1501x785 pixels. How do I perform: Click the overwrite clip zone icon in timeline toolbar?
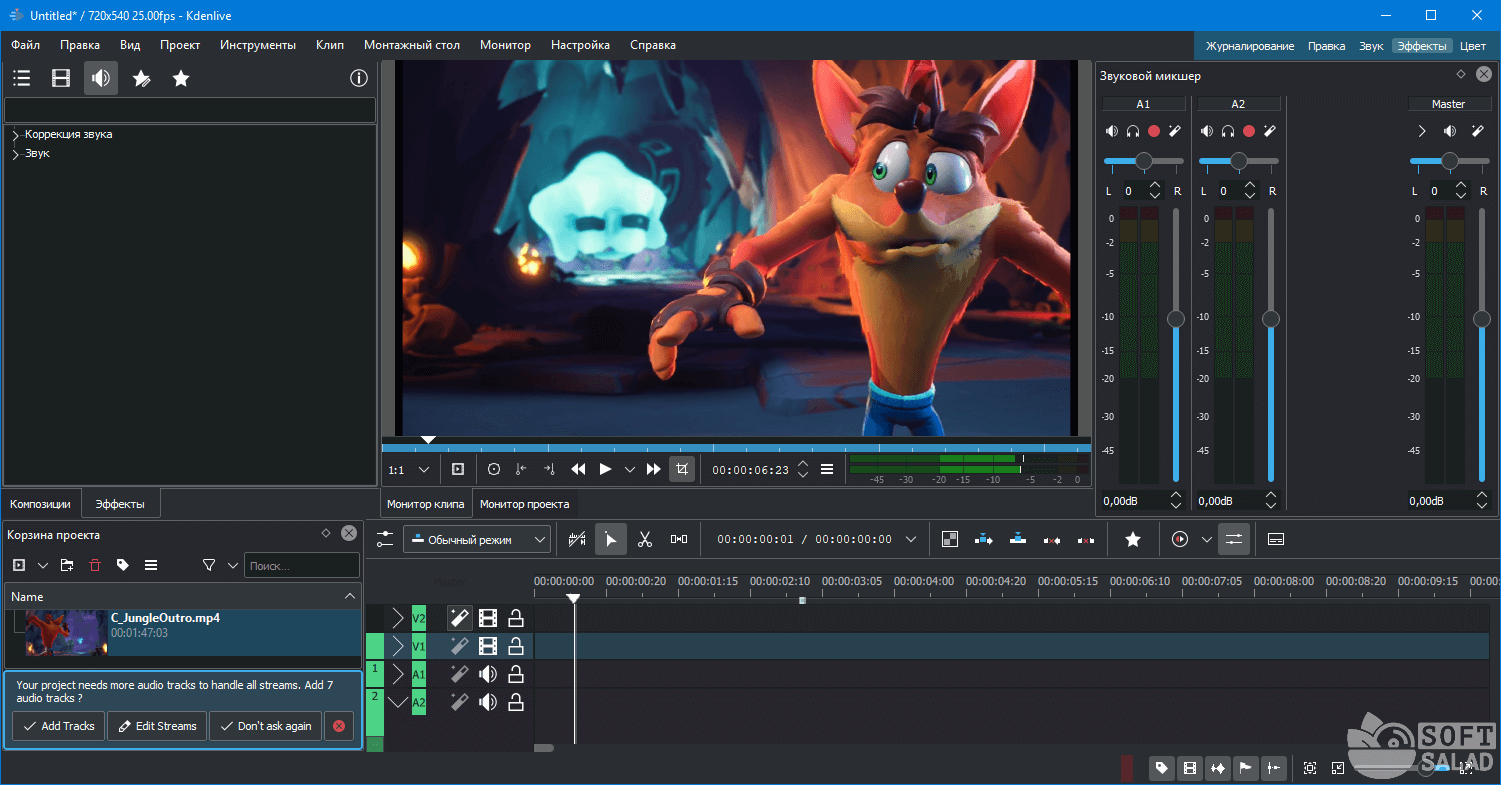[1018, 539]
